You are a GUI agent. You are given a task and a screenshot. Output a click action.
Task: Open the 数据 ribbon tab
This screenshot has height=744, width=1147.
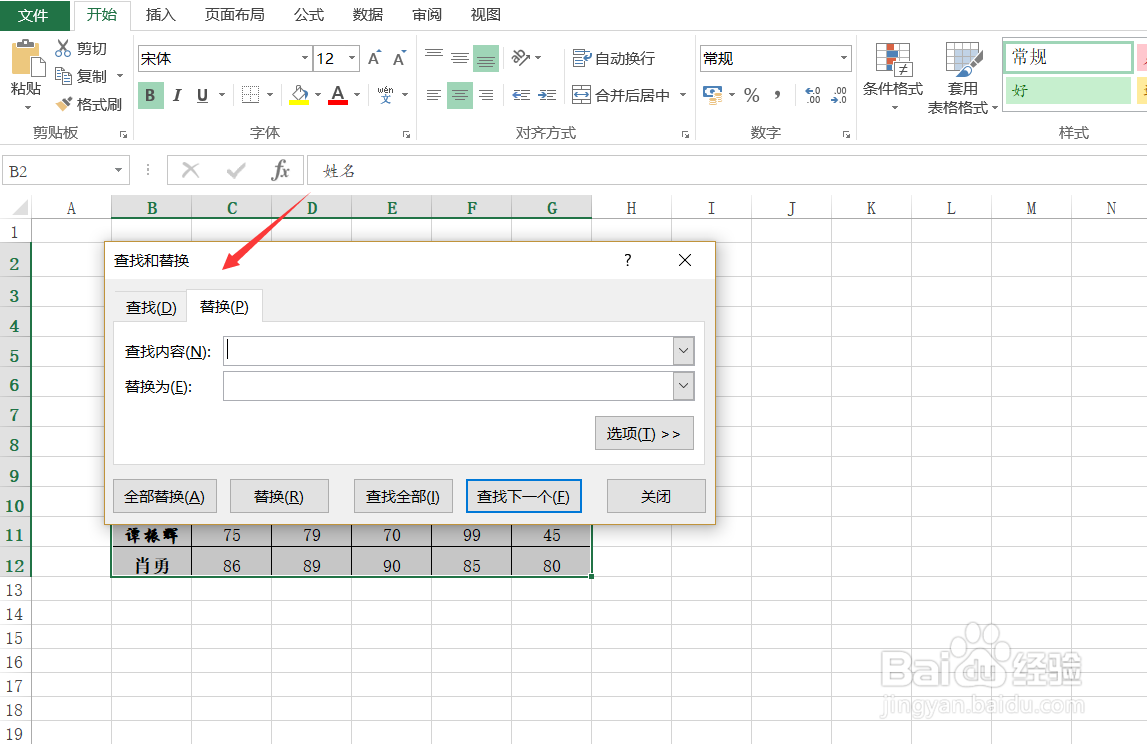(366, 14)
